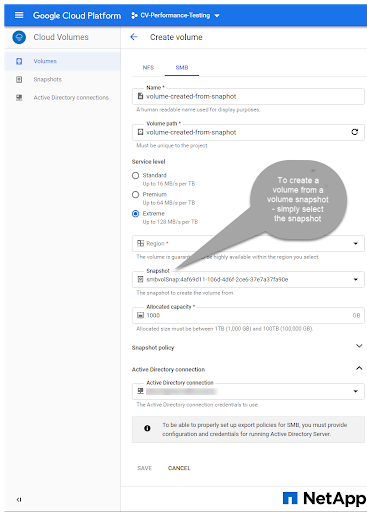
Task: Click the Allocated capacity input field
Action: [x=248, y=315]
